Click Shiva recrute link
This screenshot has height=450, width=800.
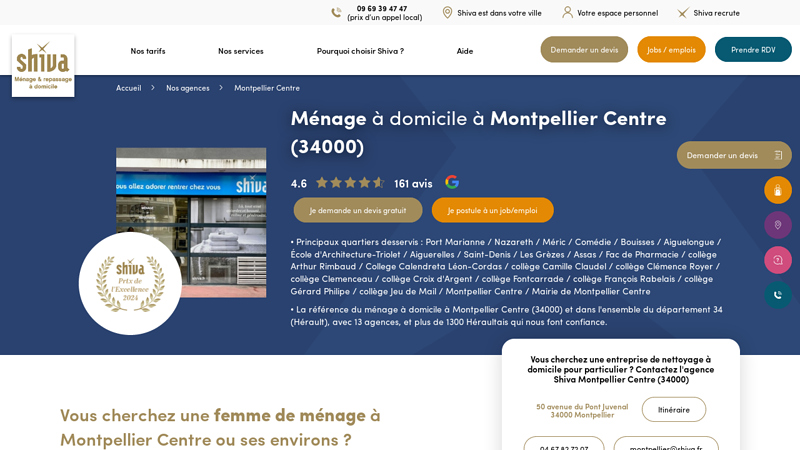(x=716, y=13)
